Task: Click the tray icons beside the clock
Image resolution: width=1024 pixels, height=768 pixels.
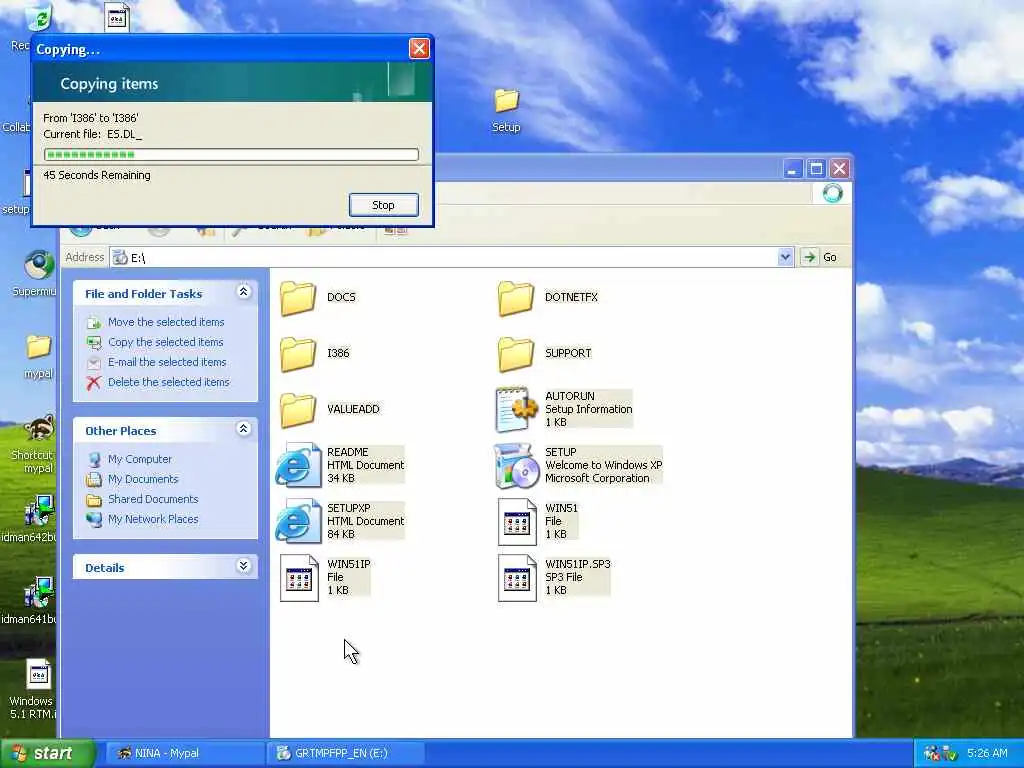Action: point(940,753)
